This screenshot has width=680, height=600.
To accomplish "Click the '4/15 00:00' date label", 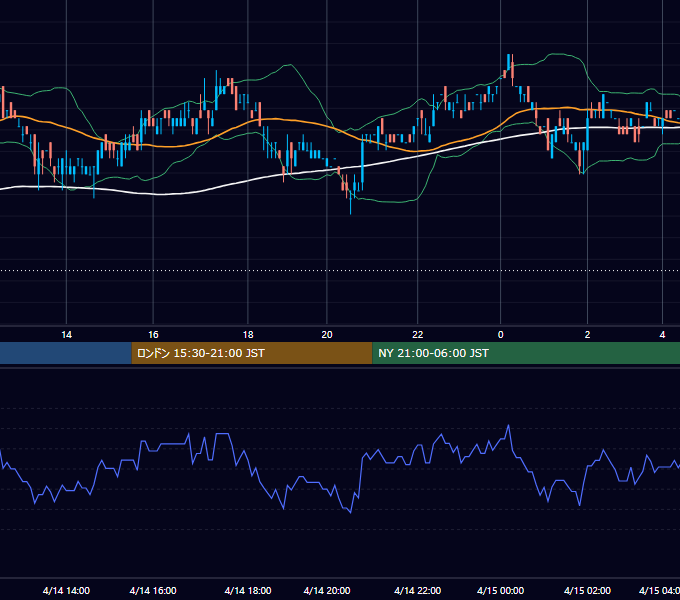I will [x=500, y=590].
